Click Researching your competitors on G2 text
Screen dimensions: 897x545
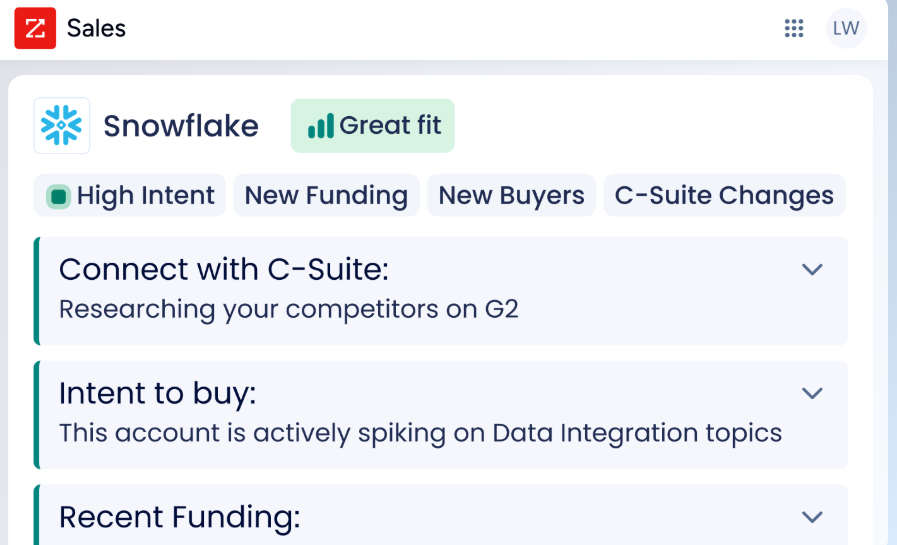pos(289,309)
